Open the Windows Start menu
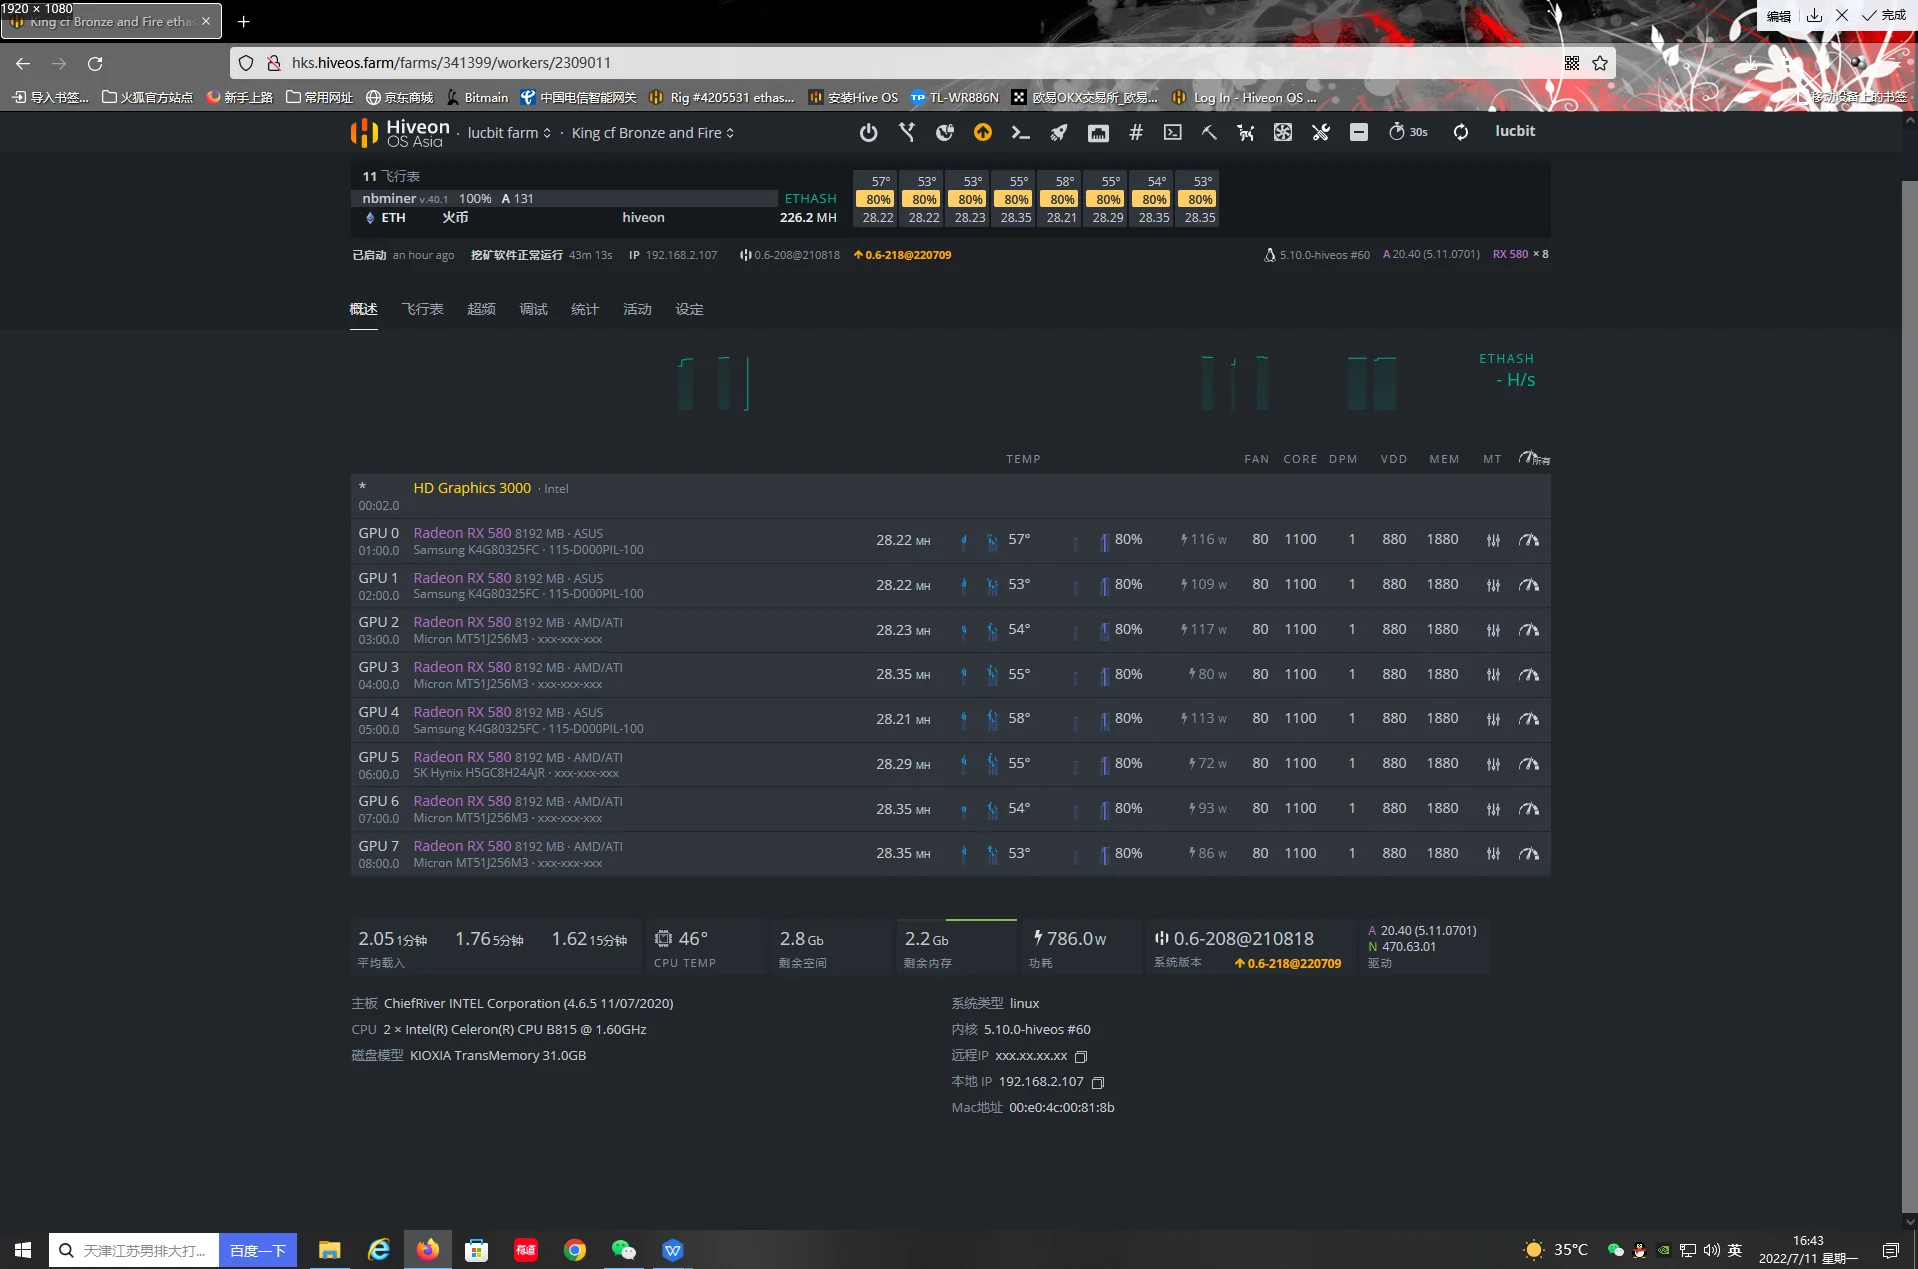This screenshot has width=1918, height=1269. (23, 1250)
